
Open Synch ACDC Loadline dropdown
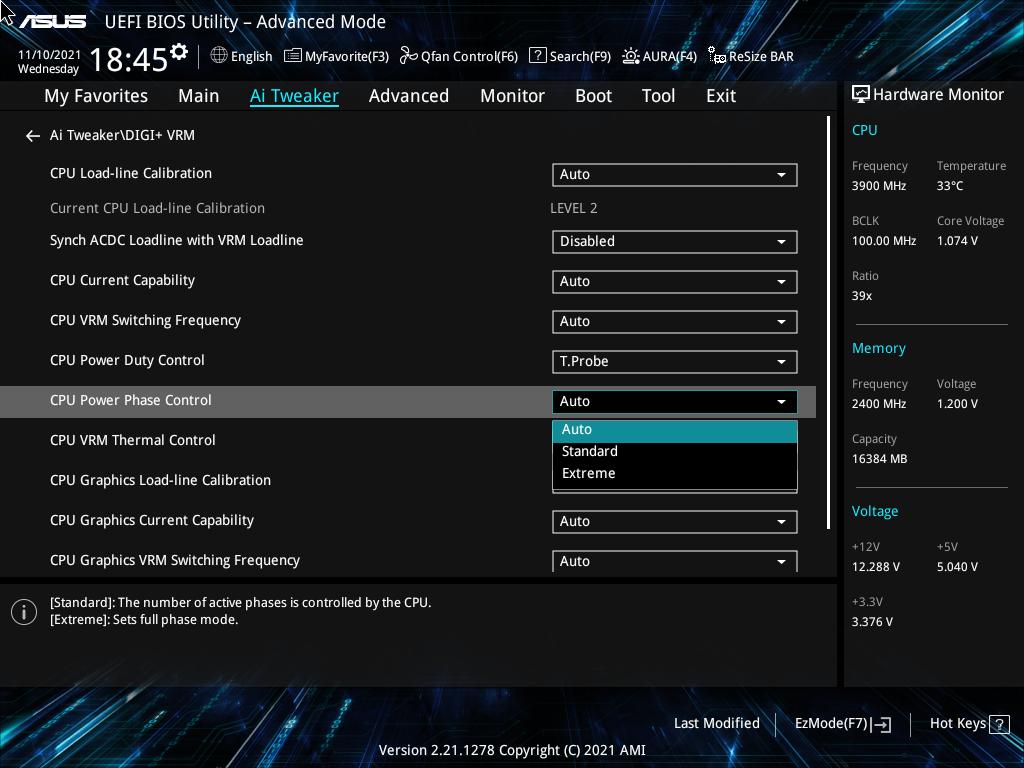(675, 242)
